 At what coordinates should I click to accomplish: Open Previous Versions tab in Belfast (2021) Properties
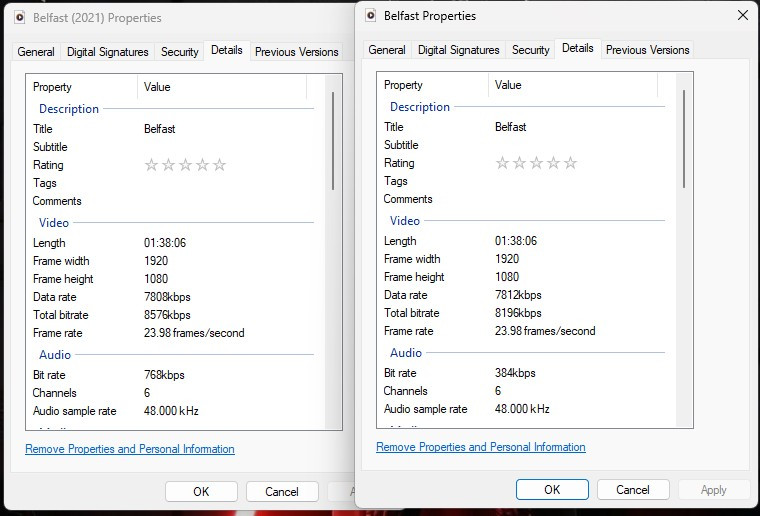click(x=296, y=52)
